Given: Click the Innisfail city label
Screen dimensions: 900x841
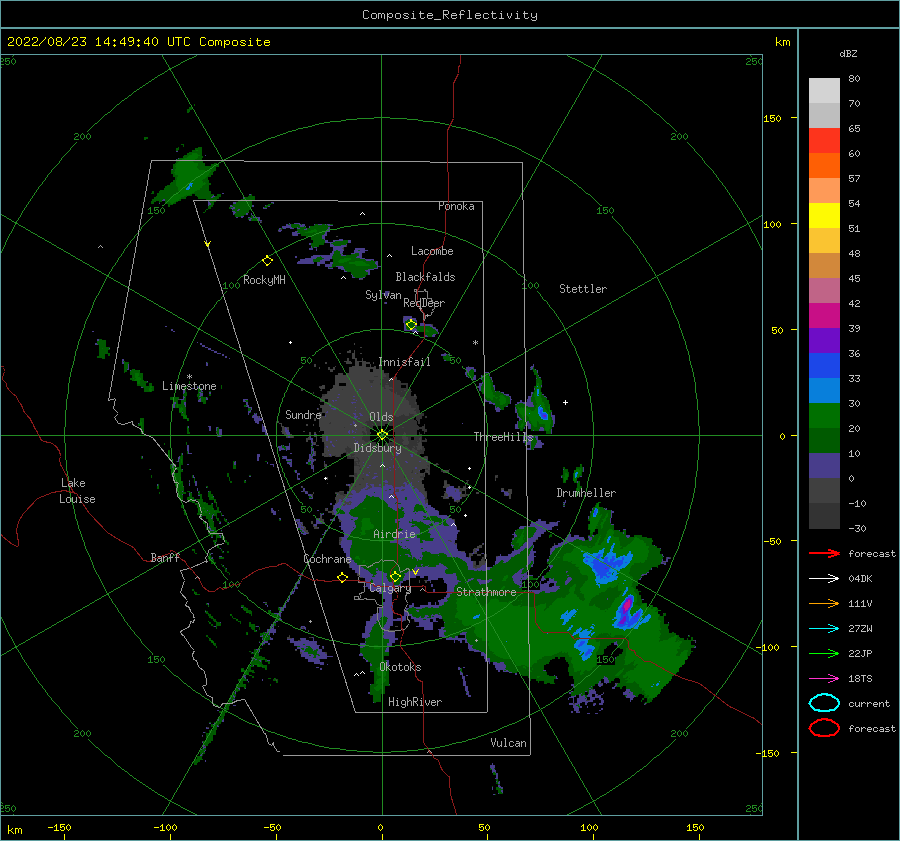Looking at the screenshot, I should click(x=404, y=362).
